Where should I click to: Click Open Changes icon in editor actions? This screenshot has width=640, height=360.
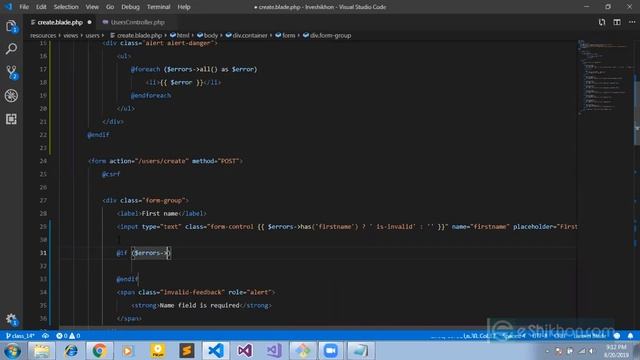[x=602, y=22]
